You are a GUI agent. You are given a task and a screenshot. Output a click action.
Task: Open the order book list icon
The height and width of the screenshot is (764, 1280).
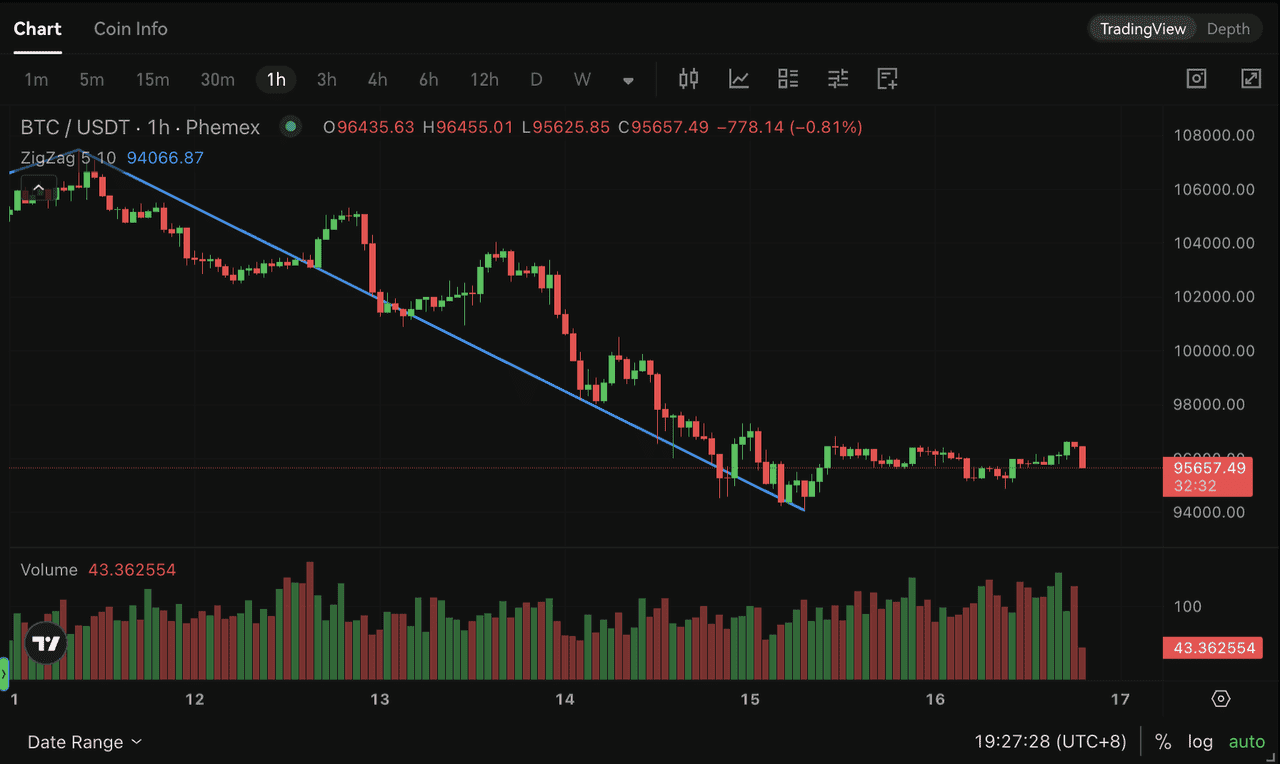pos(788,78)
